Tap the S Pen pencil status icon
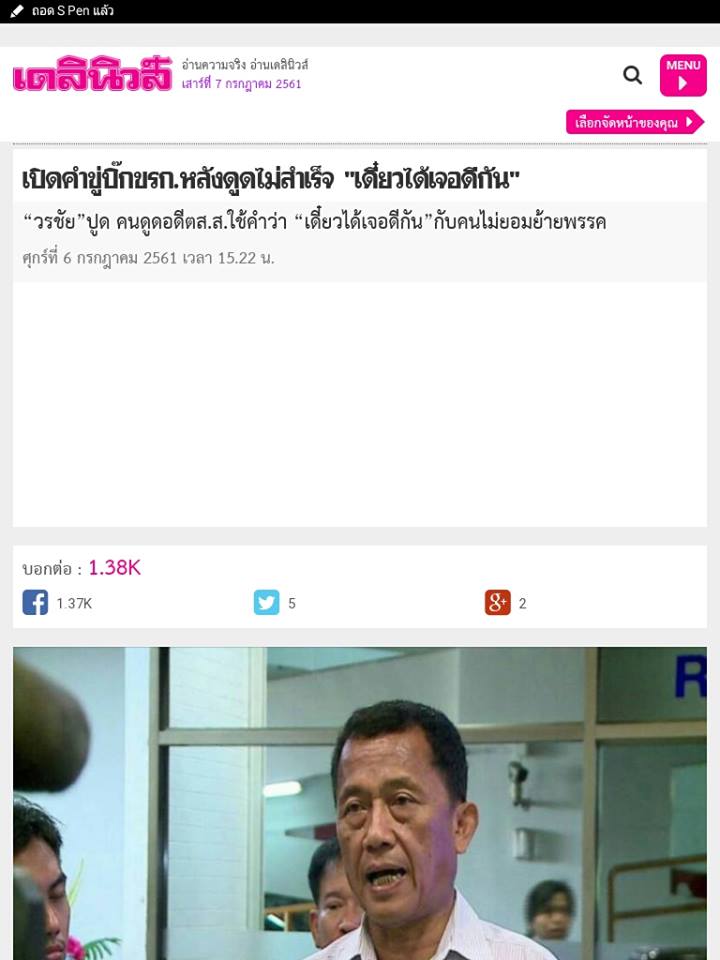The height and width of the screenshot is (960, 720). coord(17,11)
